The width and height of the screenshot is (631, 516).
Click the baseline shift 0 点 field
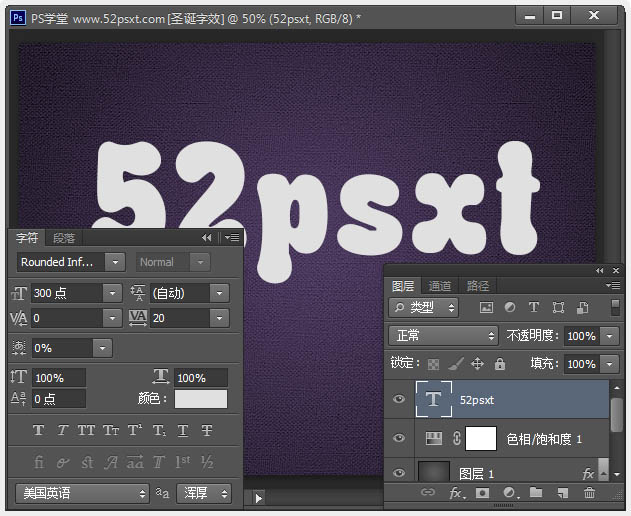click(58, 399)
